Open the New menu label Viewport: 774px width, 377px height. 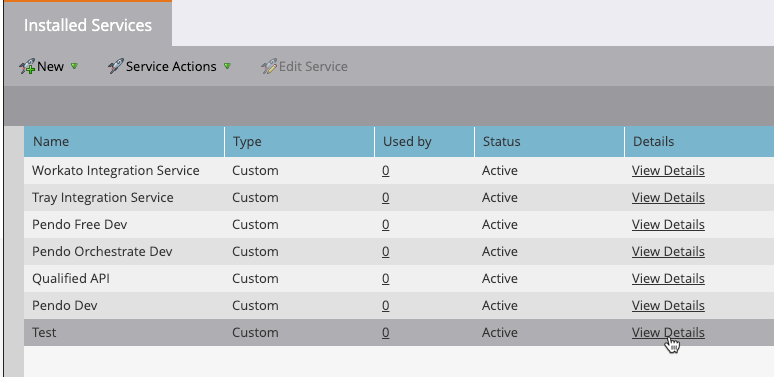[x=50, y=66]
